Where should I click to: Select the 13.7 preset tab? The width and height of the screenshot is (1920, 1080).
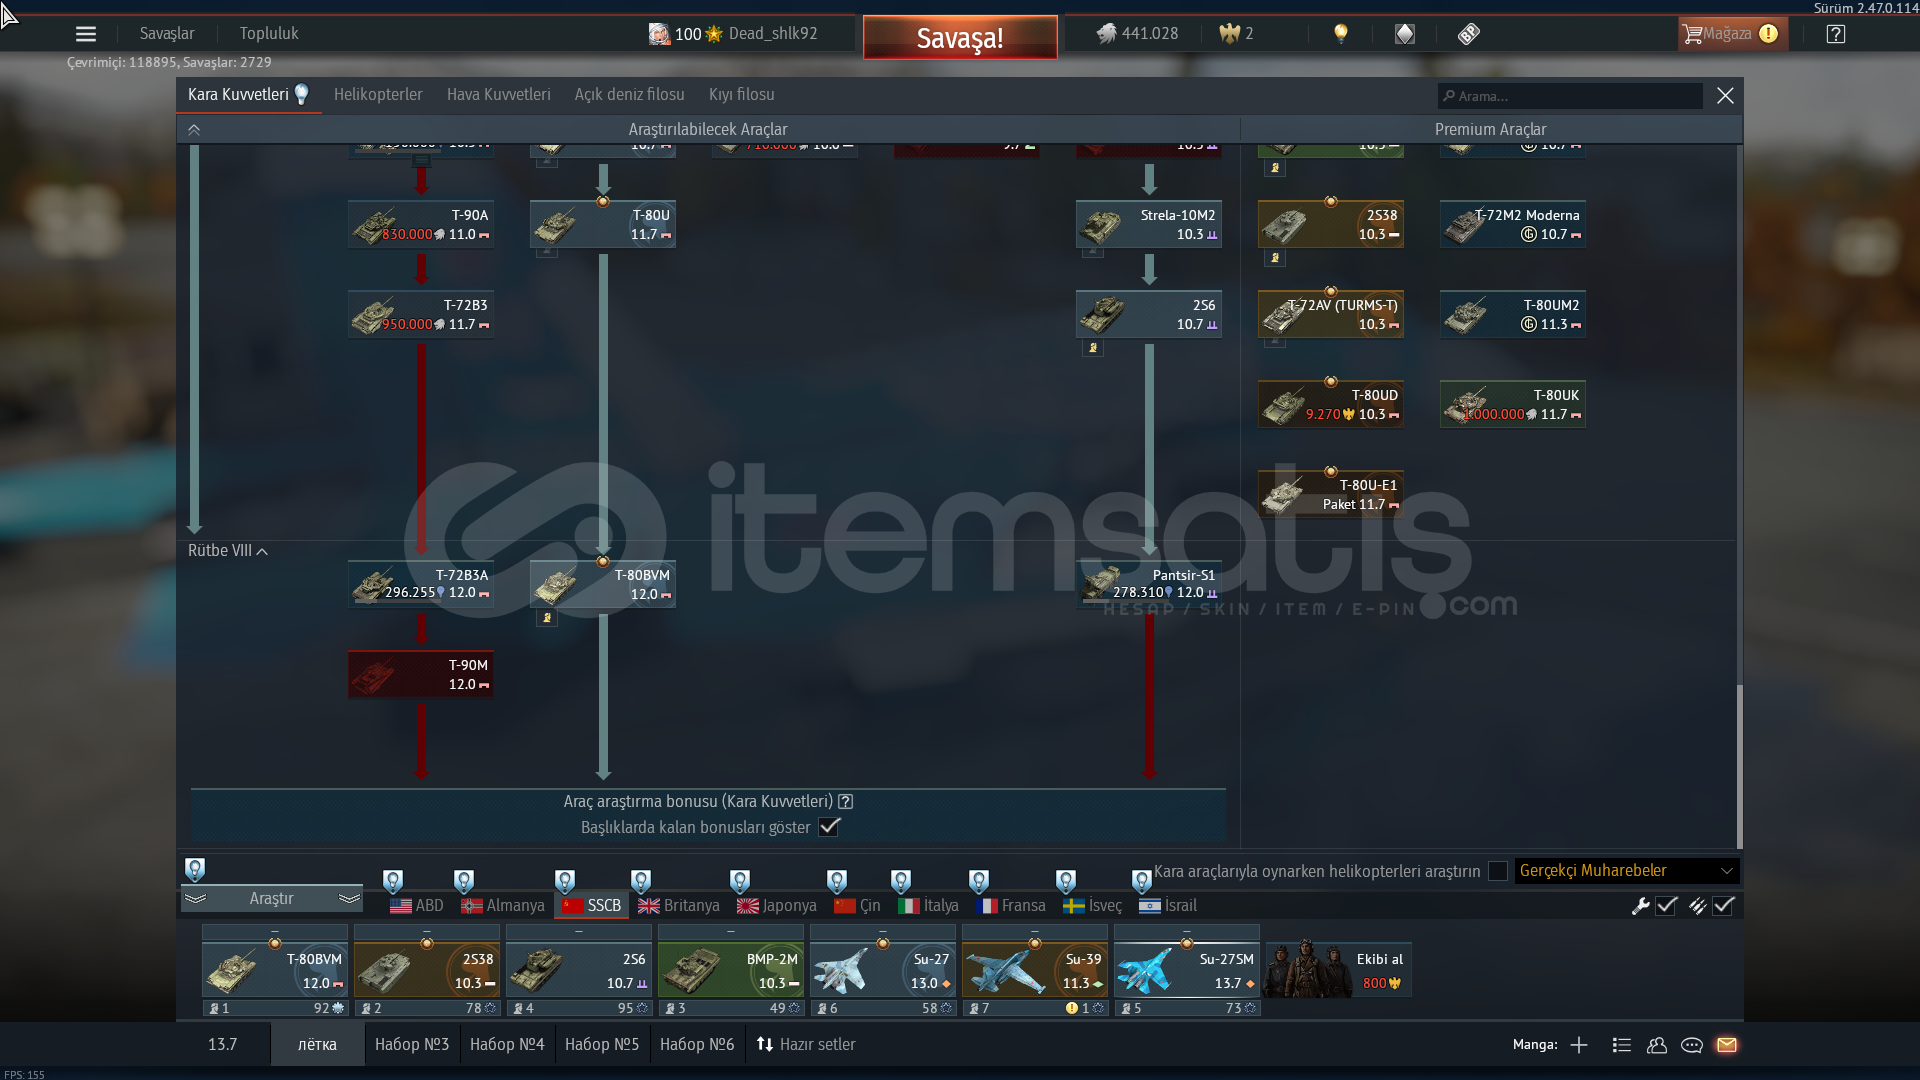click(222, 1045)
